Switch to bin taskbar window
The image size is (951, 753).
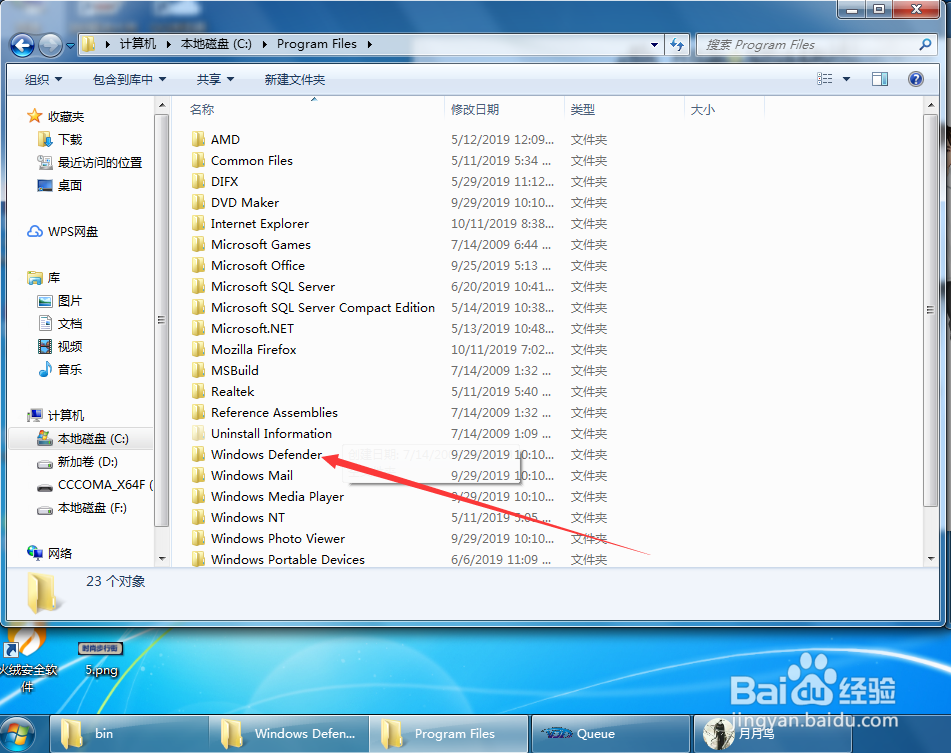(129, 734)
